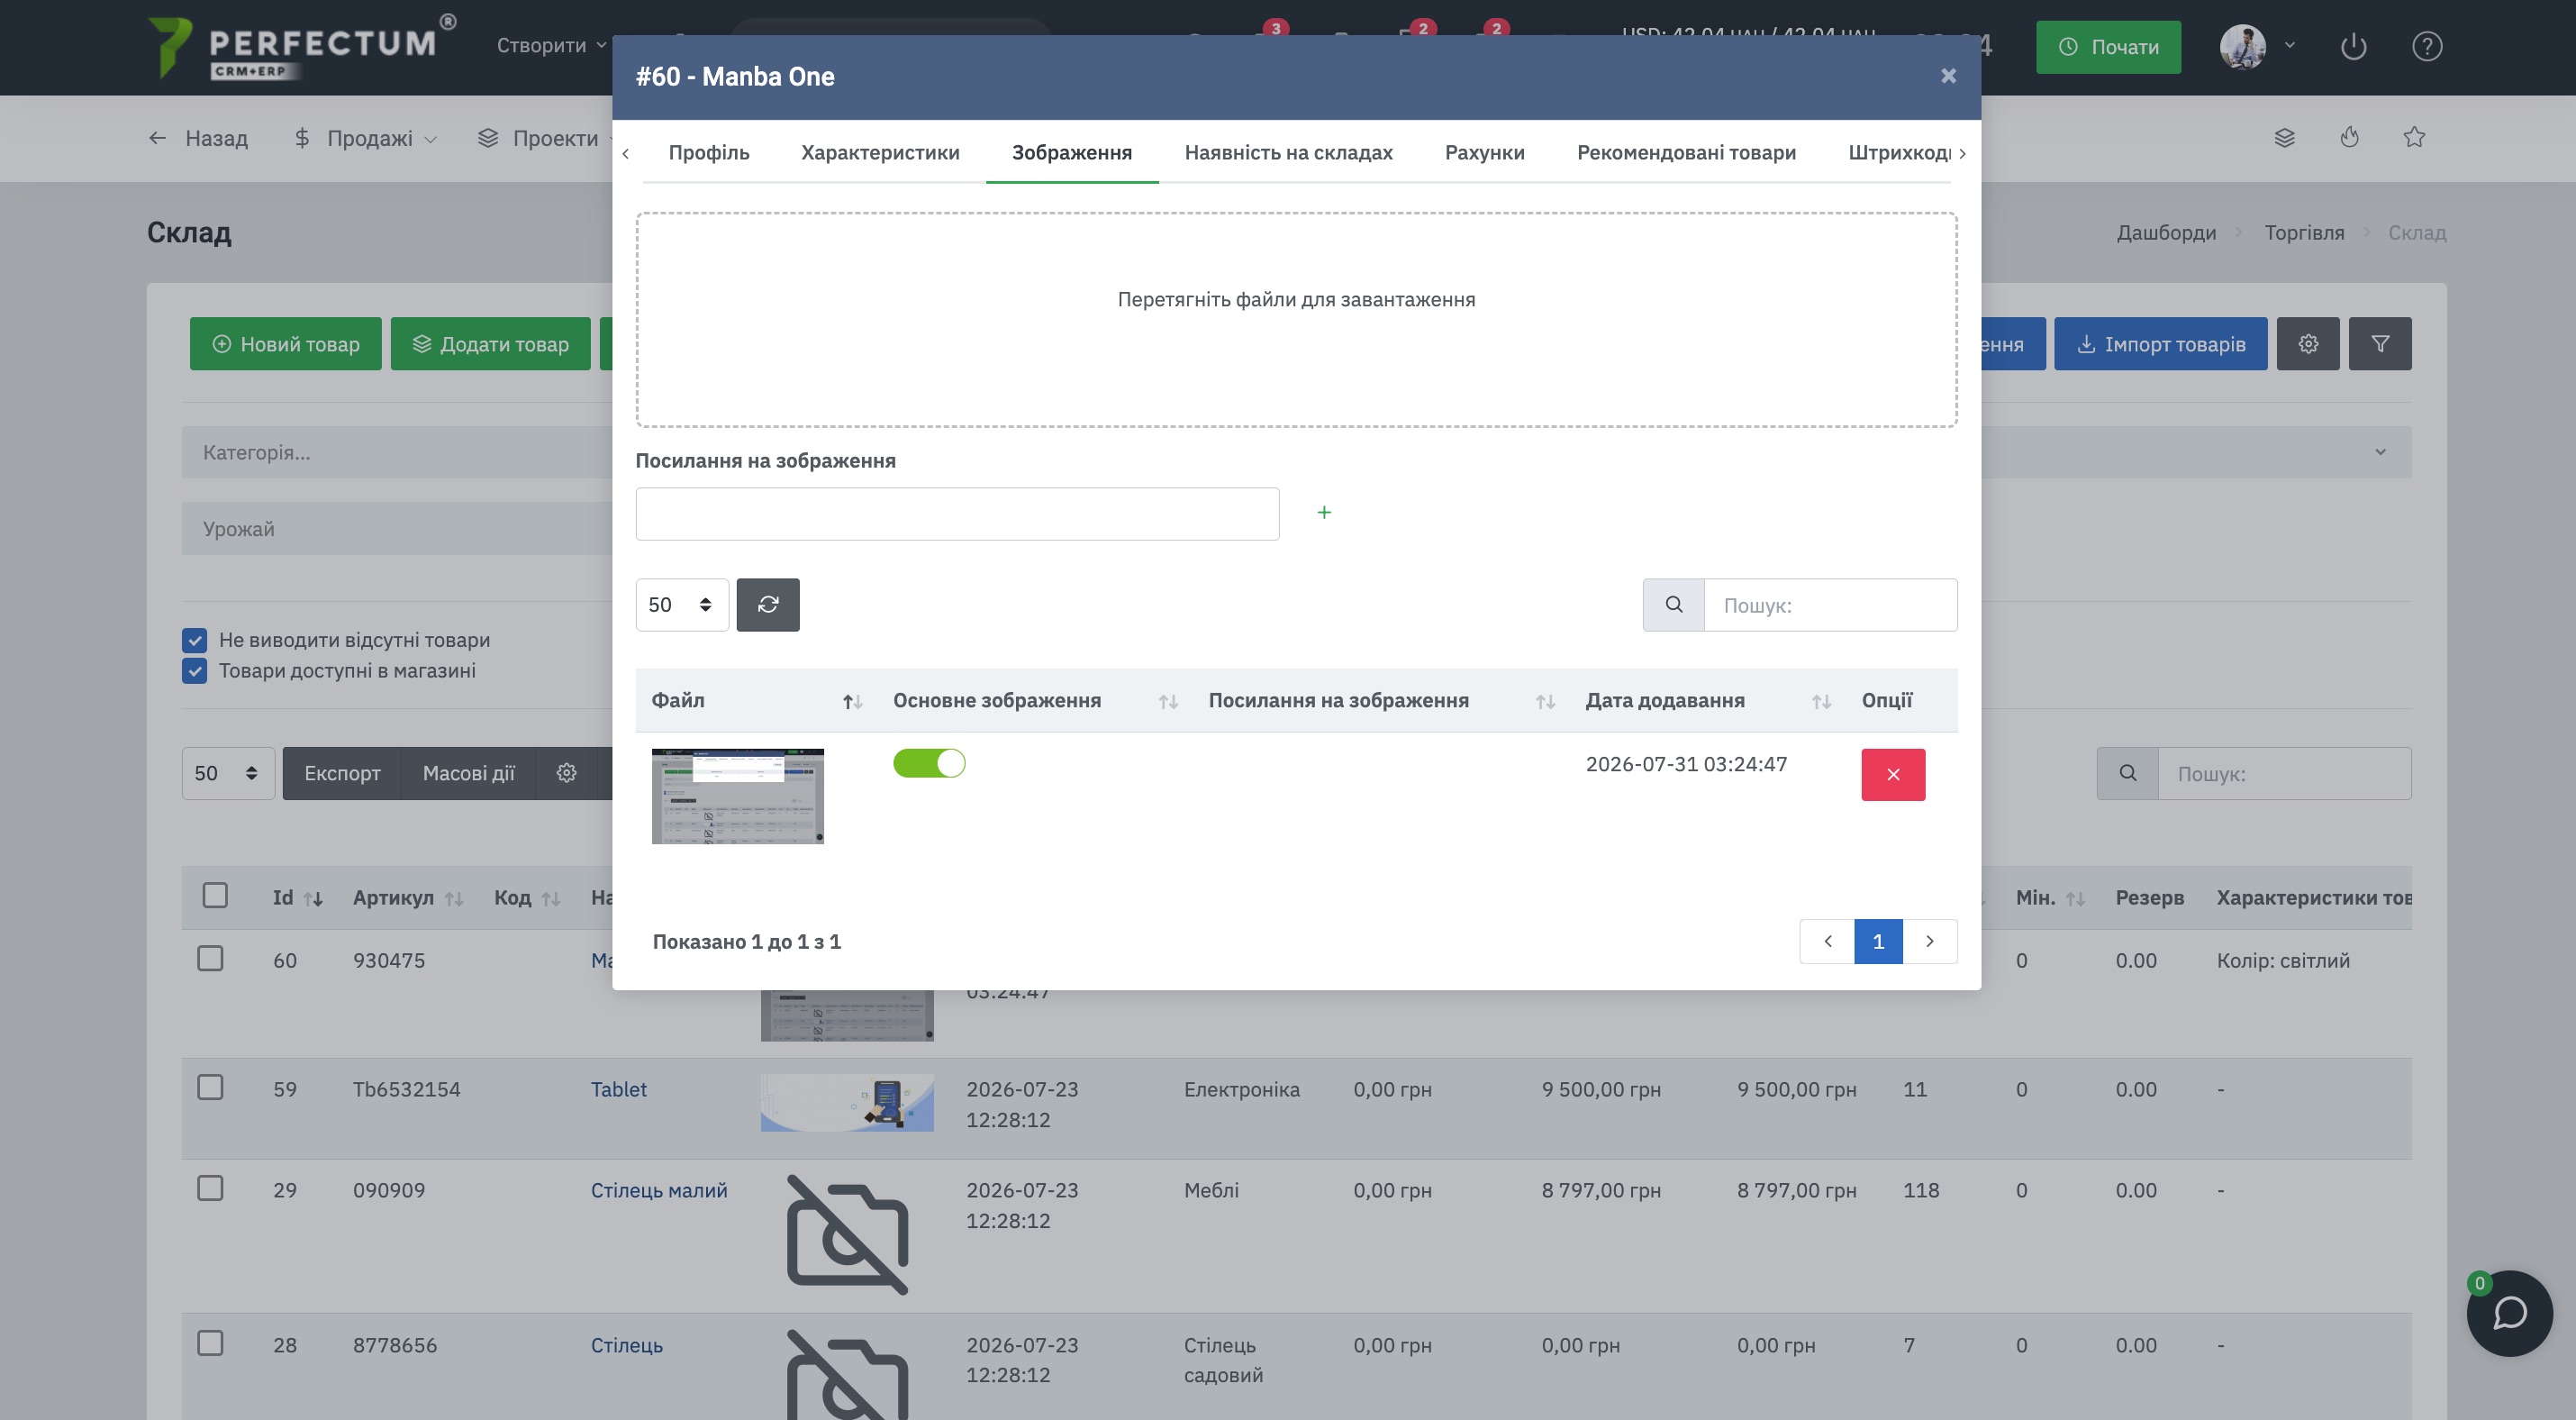Sort by Основне зображення column
This screenshot has width=2576, height=1420.
1035,700
